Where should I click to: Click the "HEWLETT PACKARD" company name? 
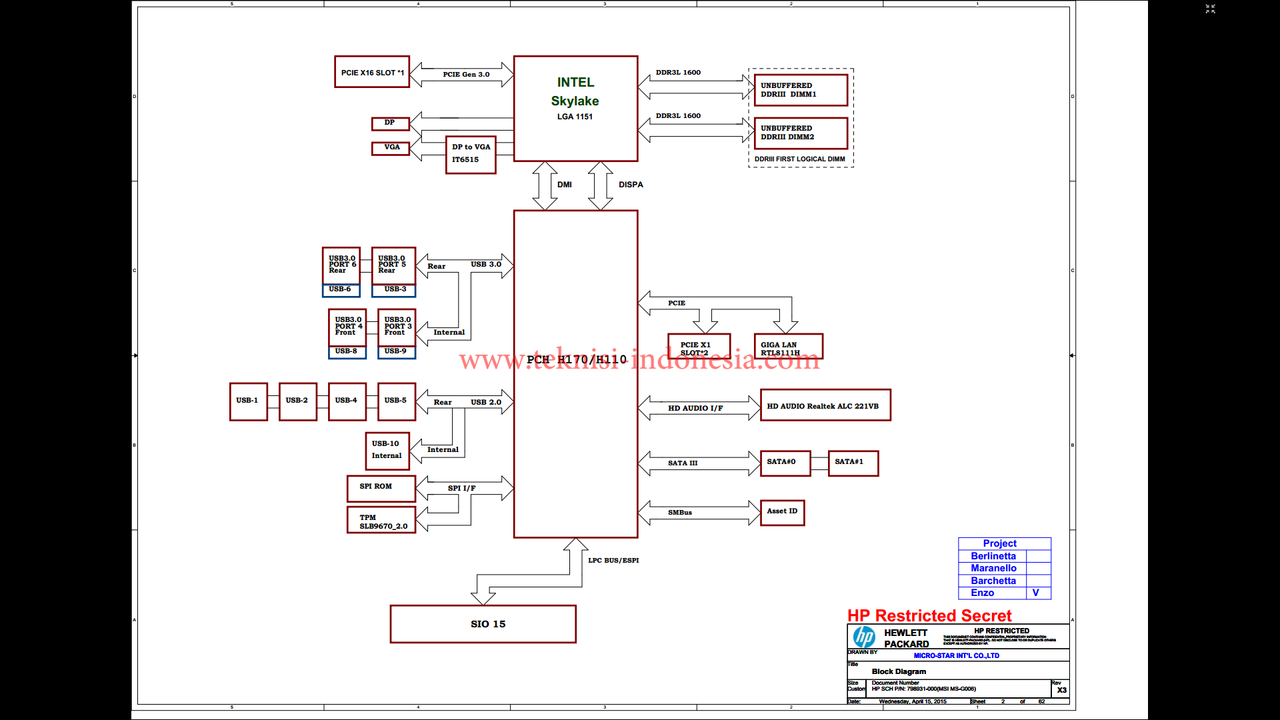[x=906, y=638]
